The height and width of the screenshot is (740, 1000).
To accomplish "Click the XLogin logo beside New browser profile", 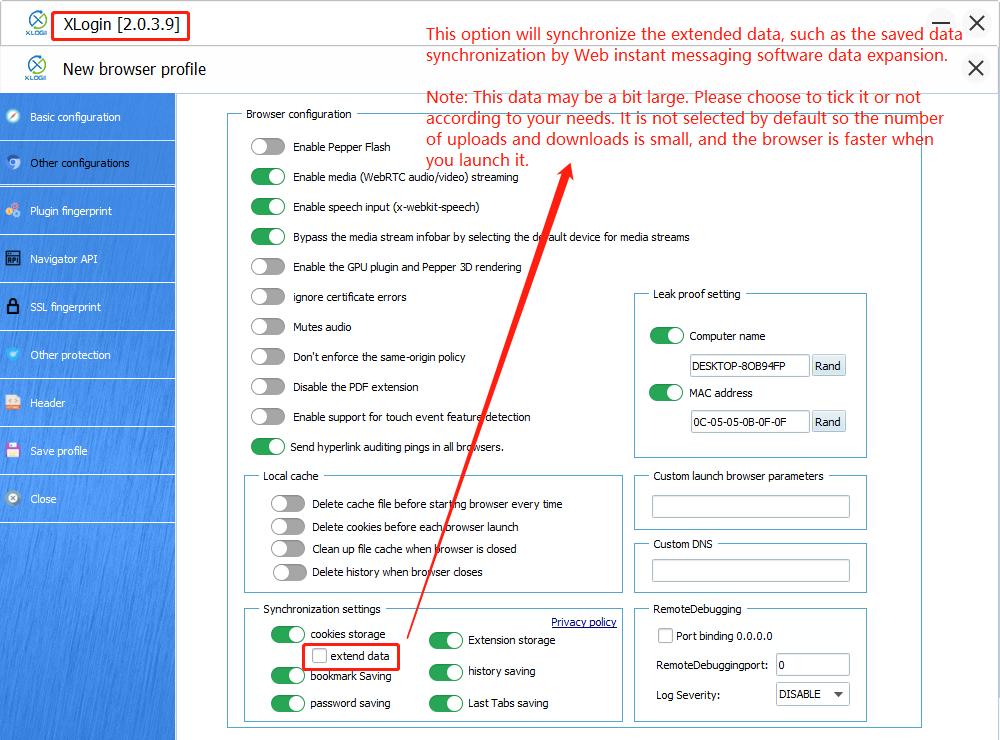I will [x=36, y=68].
